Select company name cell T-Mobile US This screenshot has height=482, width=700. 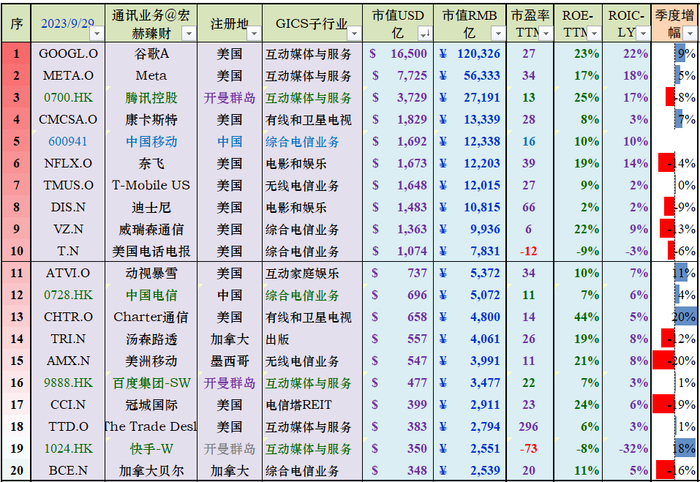coord(151,185)
